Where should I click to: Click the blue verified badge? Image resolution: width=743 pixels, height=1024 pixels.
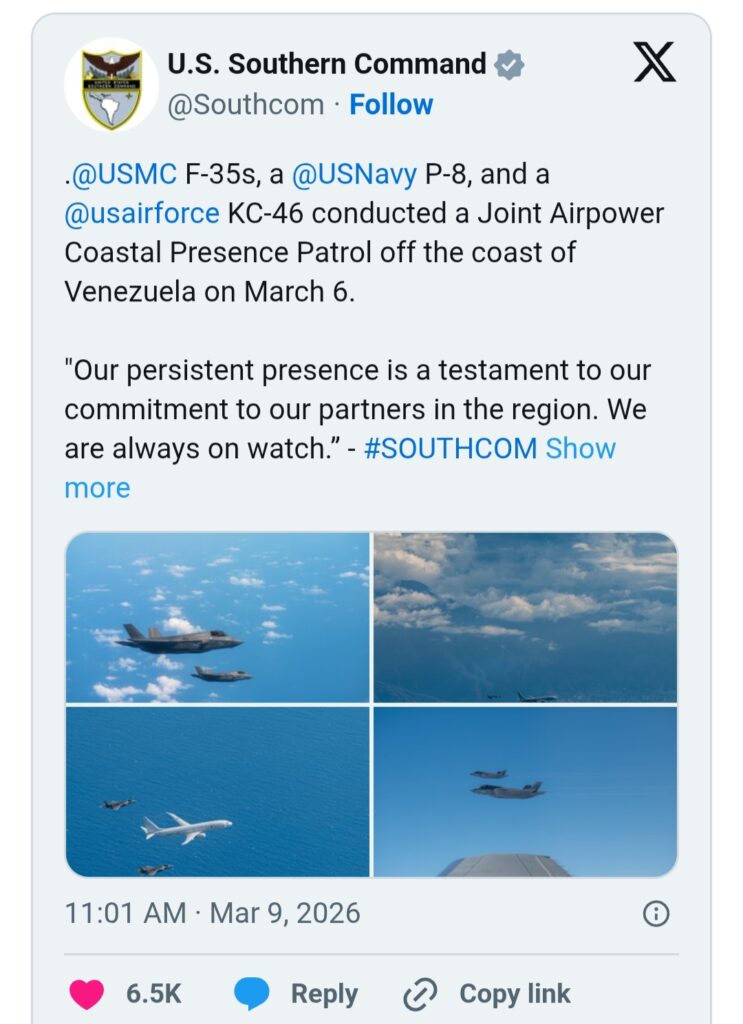pyautogui.click(x=509, y=65)
